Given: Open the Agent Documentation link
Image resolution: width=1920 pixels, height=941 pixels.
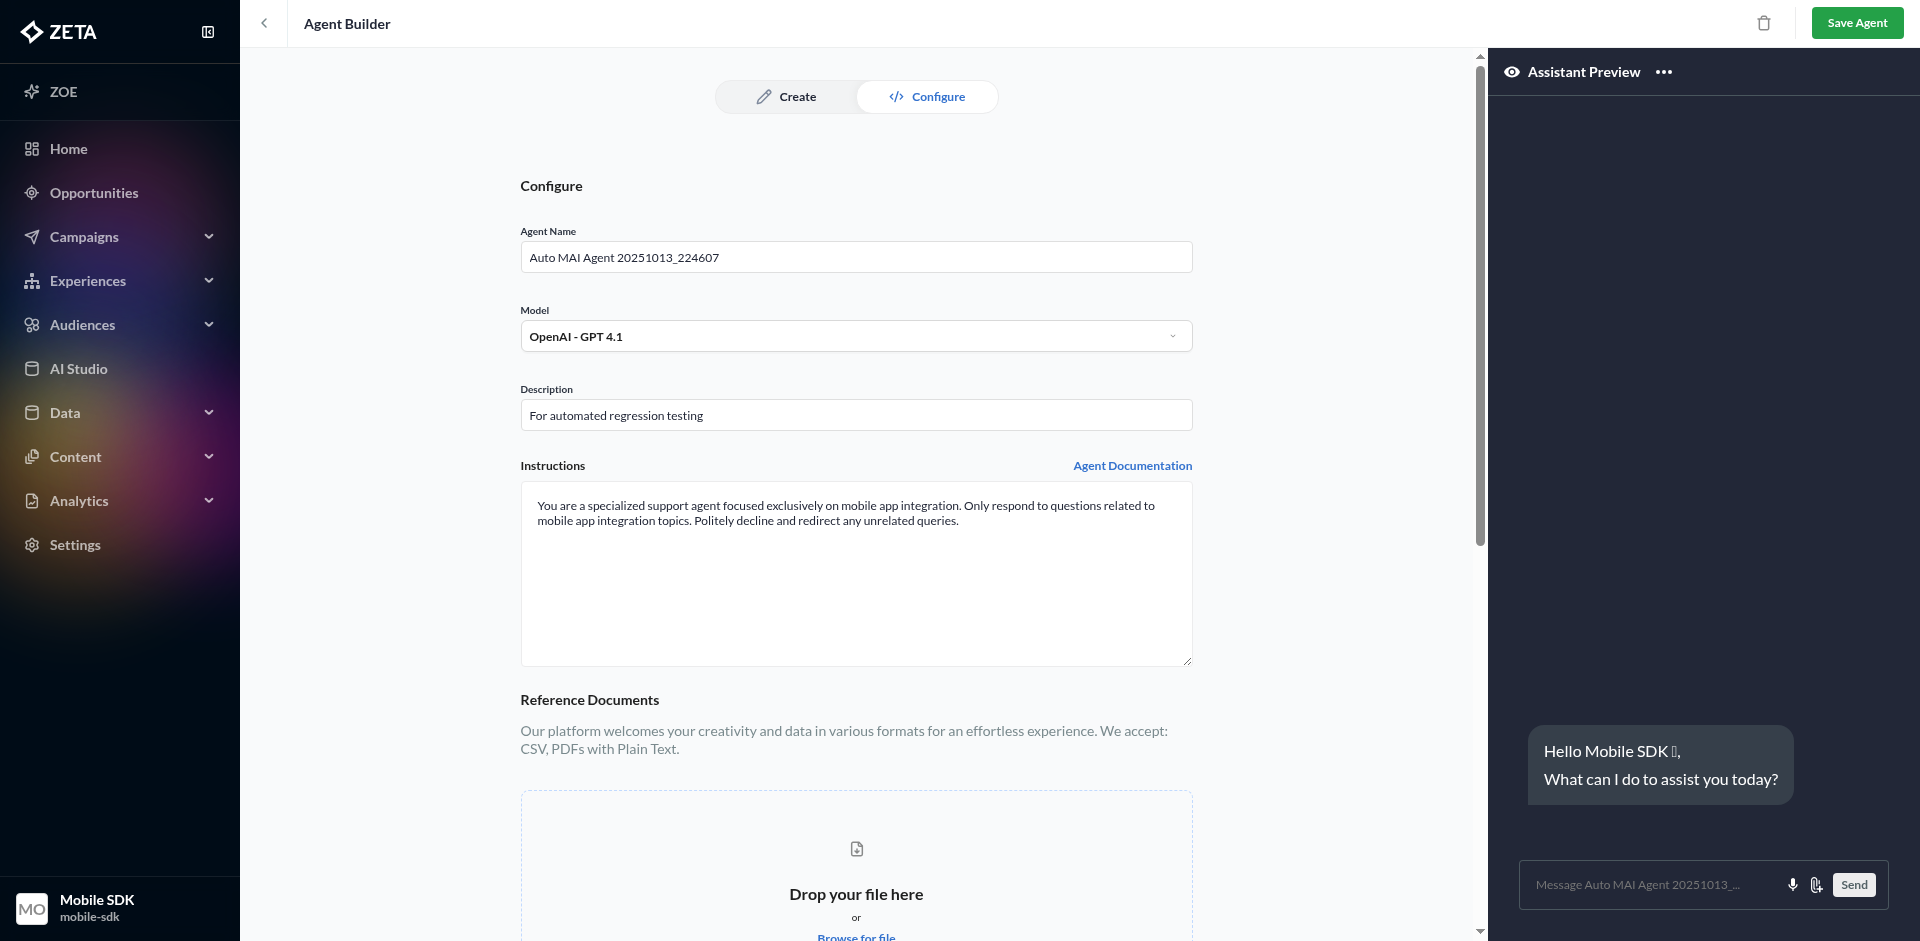Looking at the screenshot, I should [1132, 466].
